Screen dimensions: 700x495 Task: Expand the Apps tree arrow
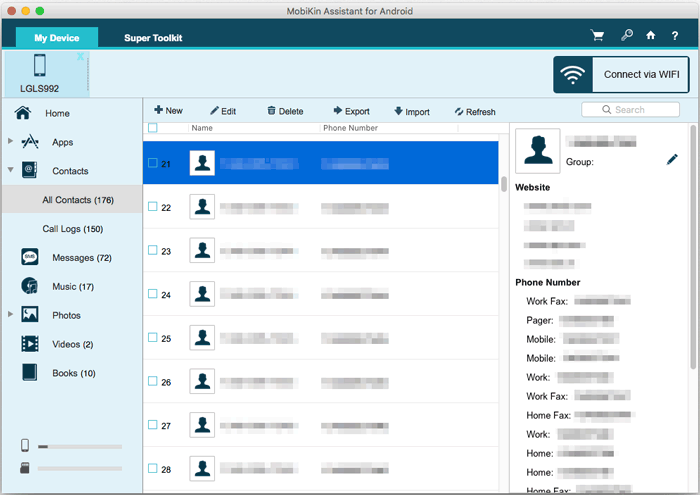click(x=10, y=141)
